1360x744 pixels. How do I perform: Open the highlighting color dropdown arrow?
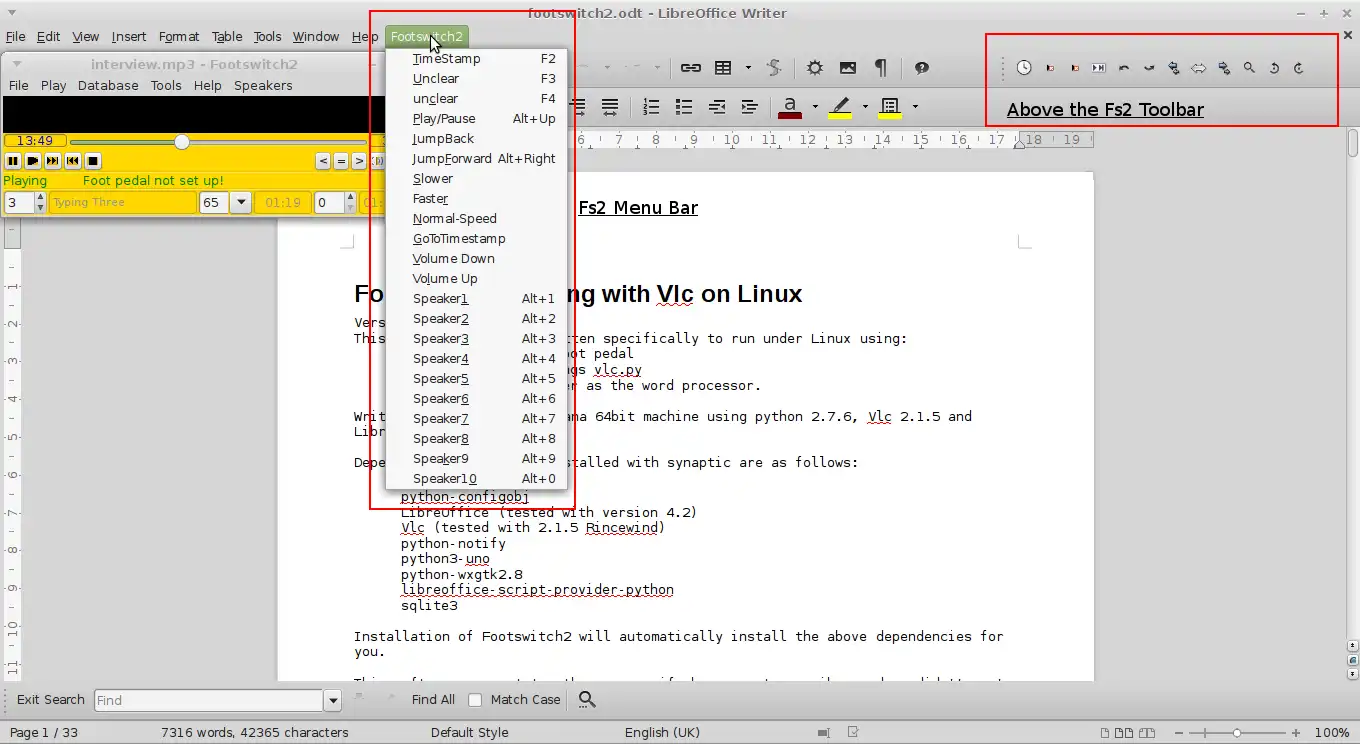click(865, 106)
